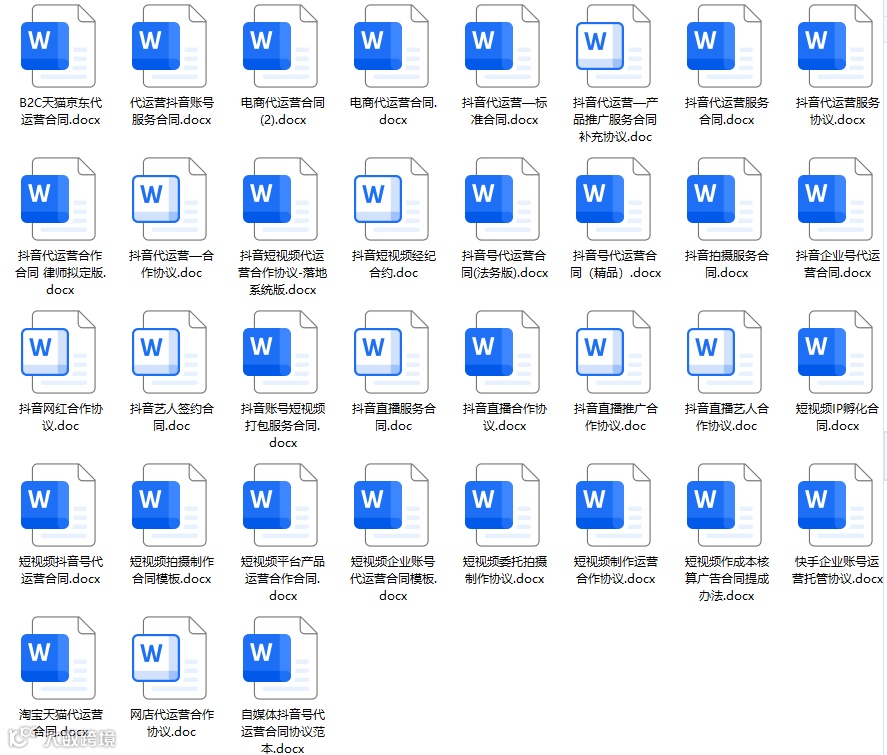
Task: Click the 抖音直播艺人合作协议.doc icon
Action: pos(724,352)
